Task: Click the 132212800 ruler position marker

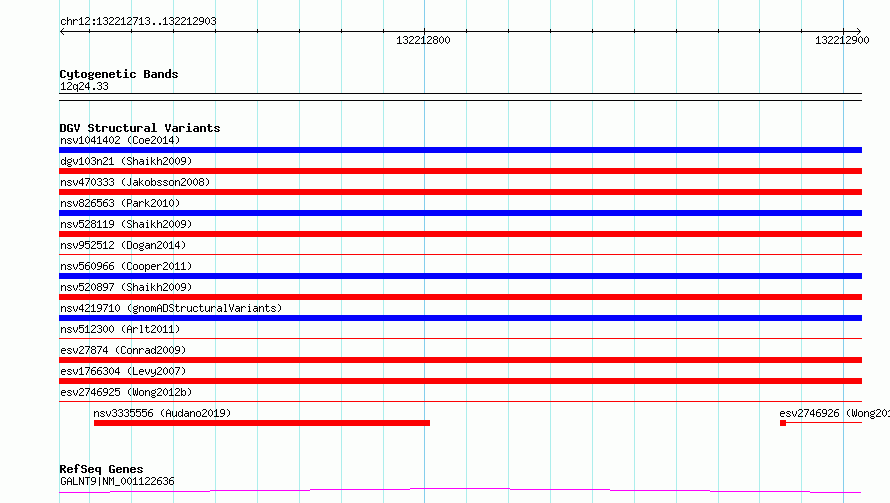Action: point(423,40)
